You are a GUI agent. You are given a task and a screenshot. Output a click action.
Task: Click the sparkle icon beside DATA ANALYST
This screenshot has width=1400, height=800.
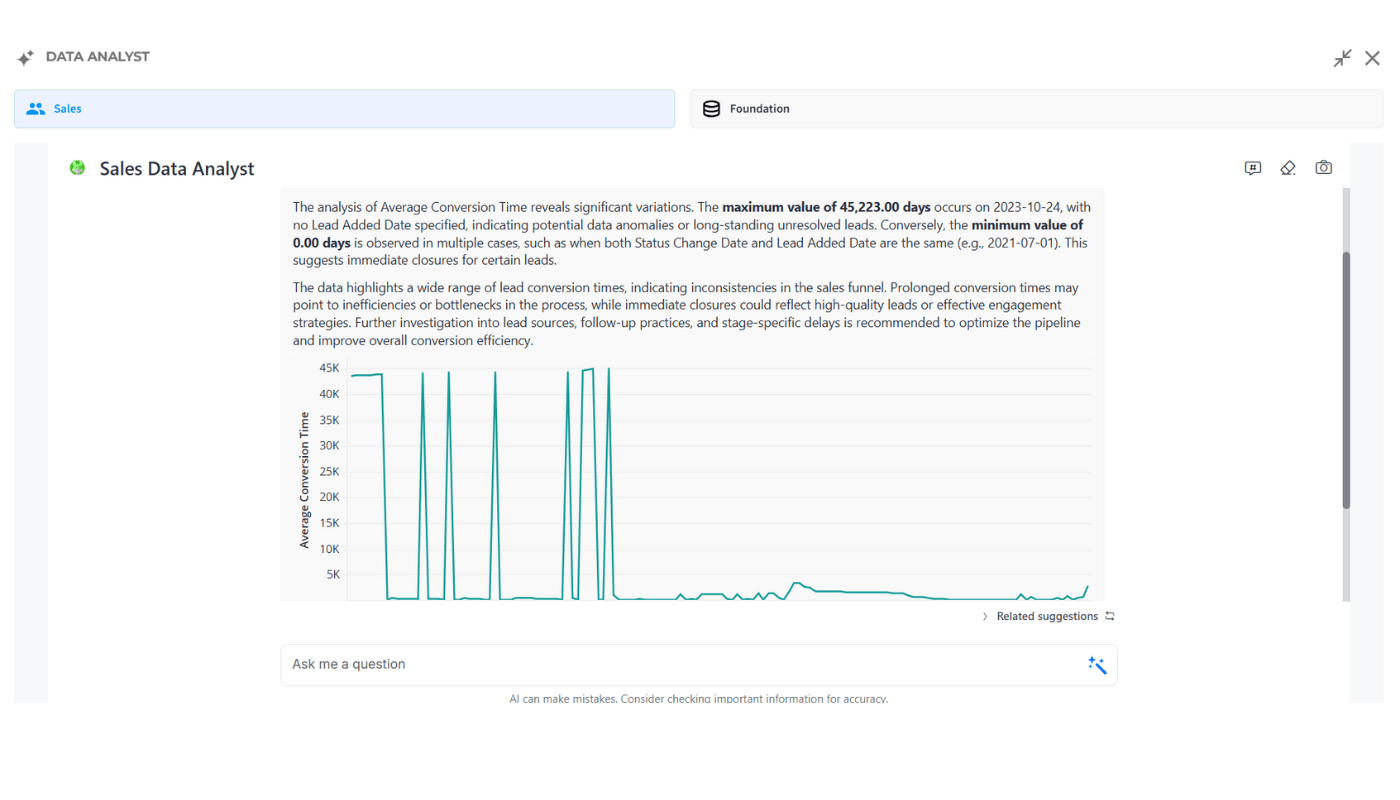click(25, 58)
